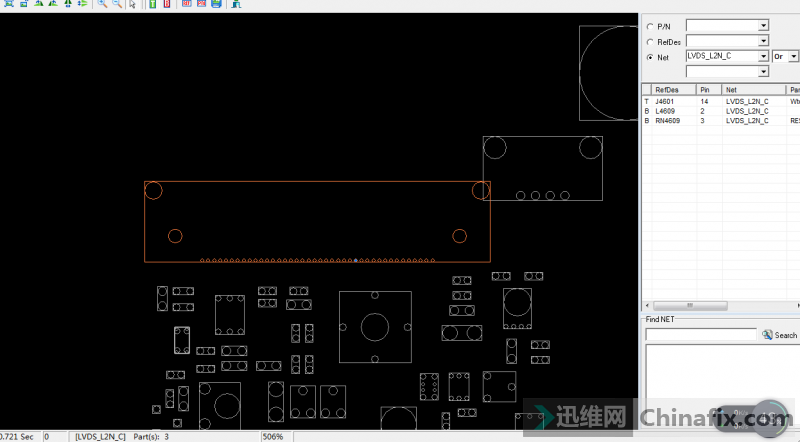Click the horizontal flip arrows icon
800x442 pixels.
(82, 4)
